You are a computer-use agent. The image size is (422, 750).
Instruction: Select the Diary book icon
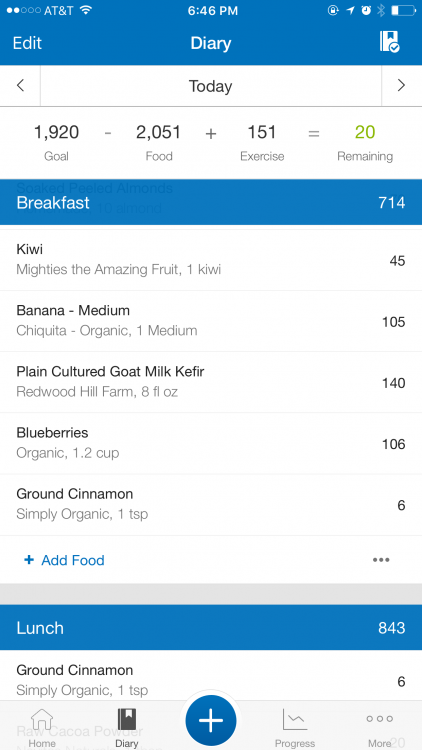click(x=127, y=720)
